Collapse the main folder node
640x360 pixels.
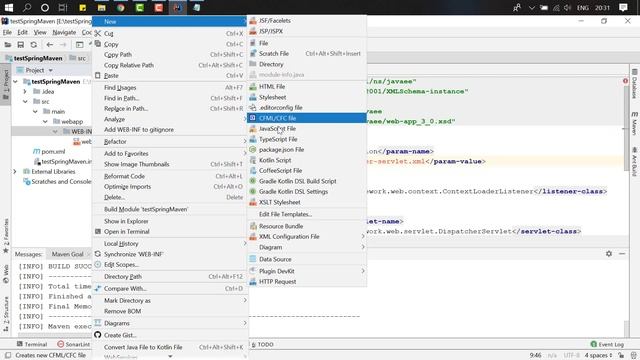tap(36, 111)
